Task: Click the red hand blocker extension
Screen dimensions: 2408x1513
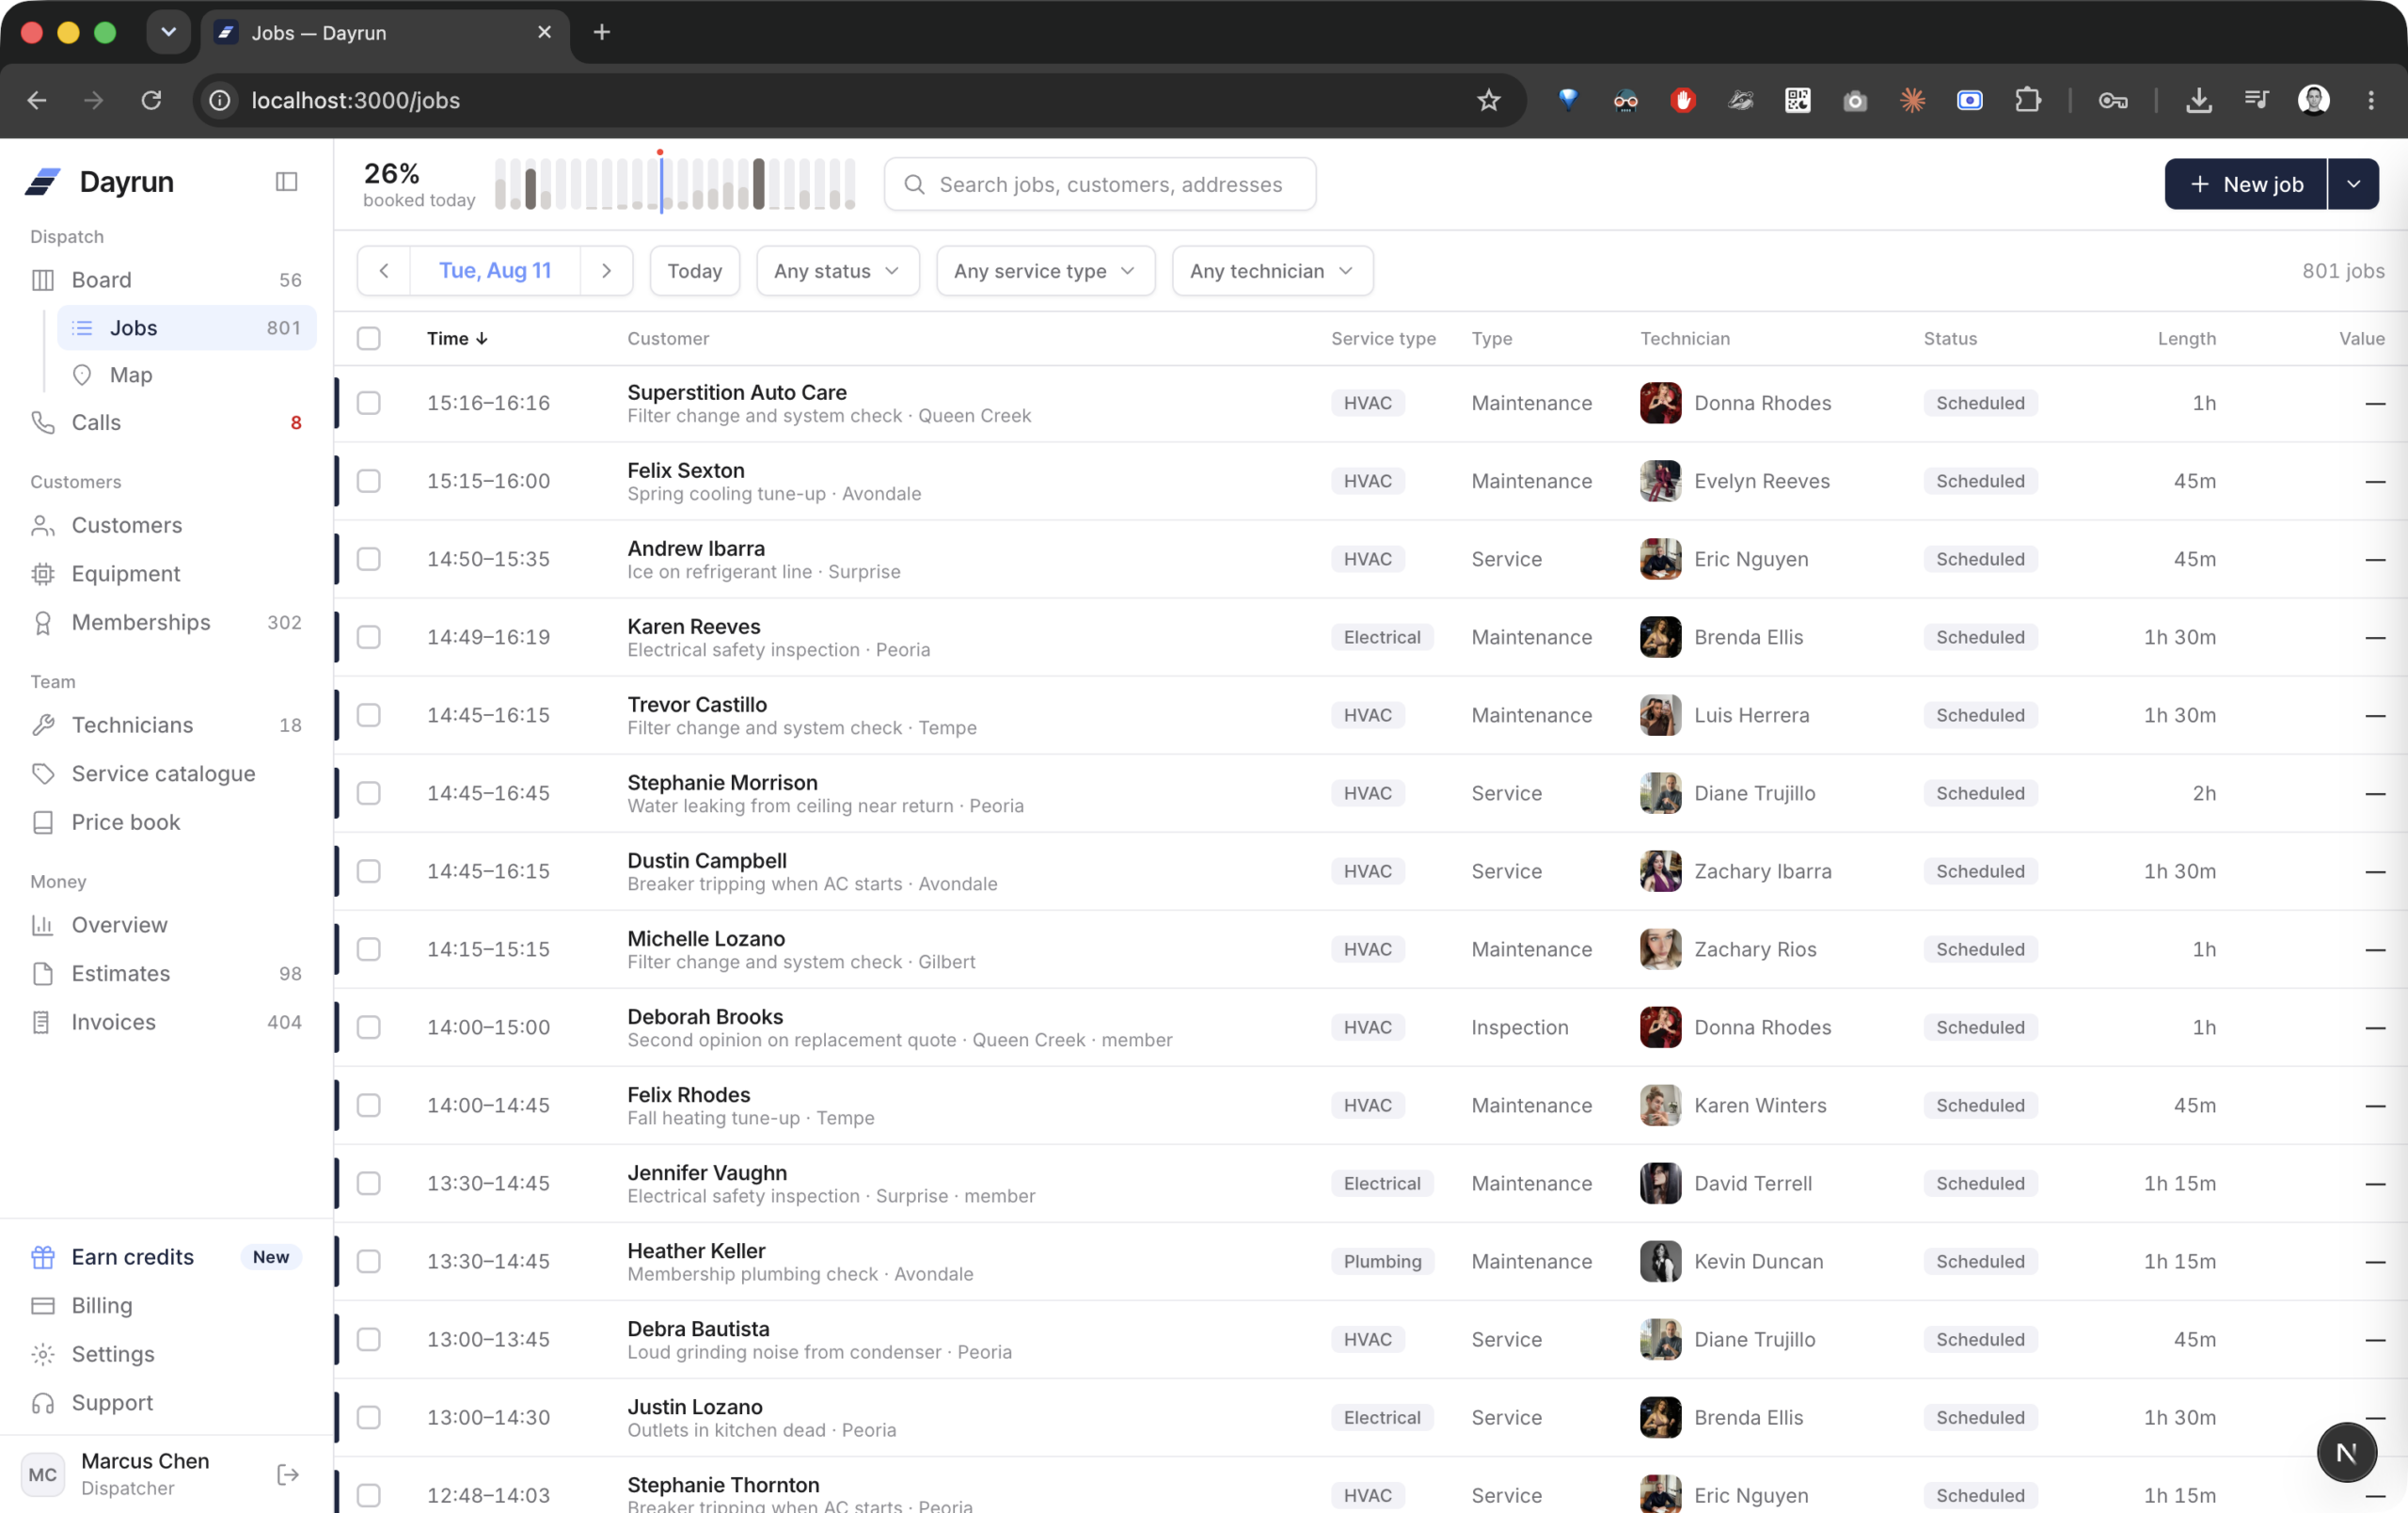Action: click(1683, 100)
